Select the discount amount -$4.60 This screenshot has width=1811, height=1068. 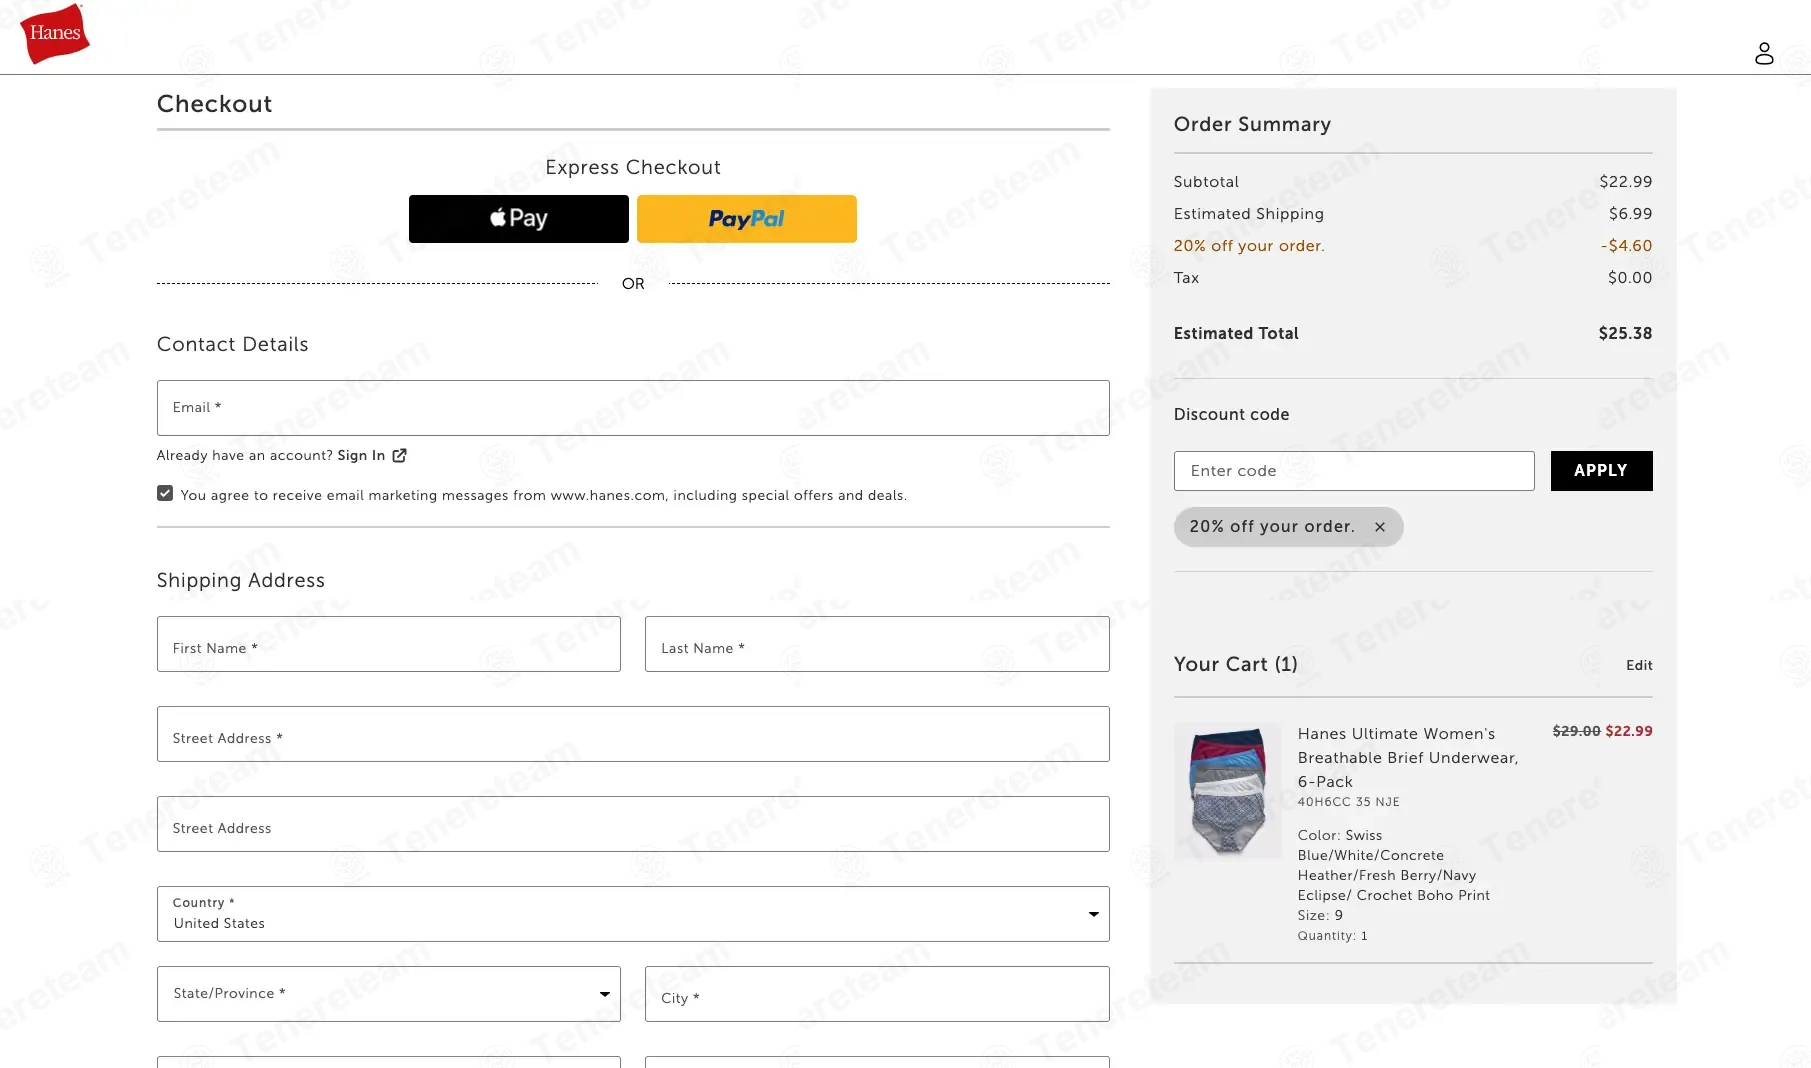tap(1626, 246)
